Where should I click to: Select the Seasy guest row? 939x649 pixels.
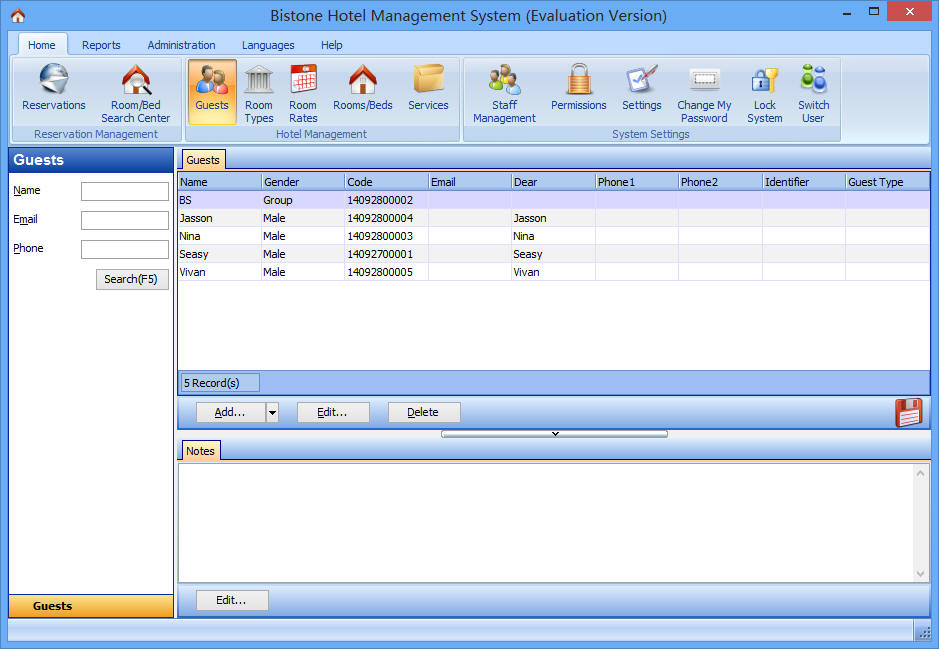pyautogui.click(x=554, y=254)
